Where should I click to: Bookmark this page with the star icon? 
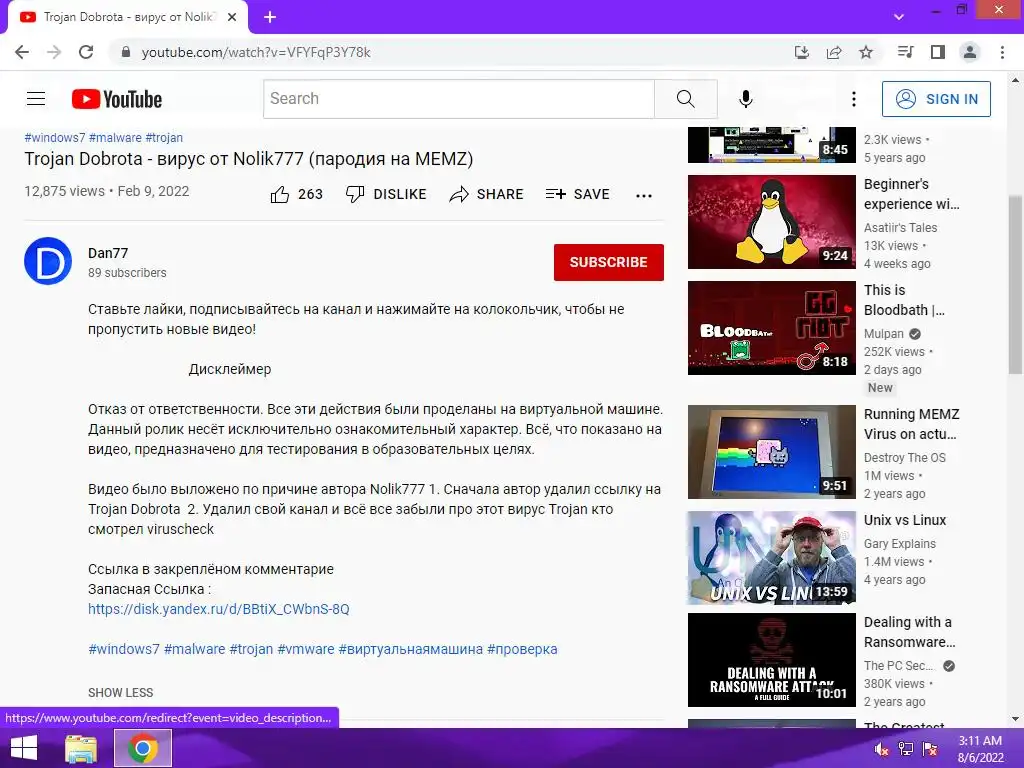point(866,52)
